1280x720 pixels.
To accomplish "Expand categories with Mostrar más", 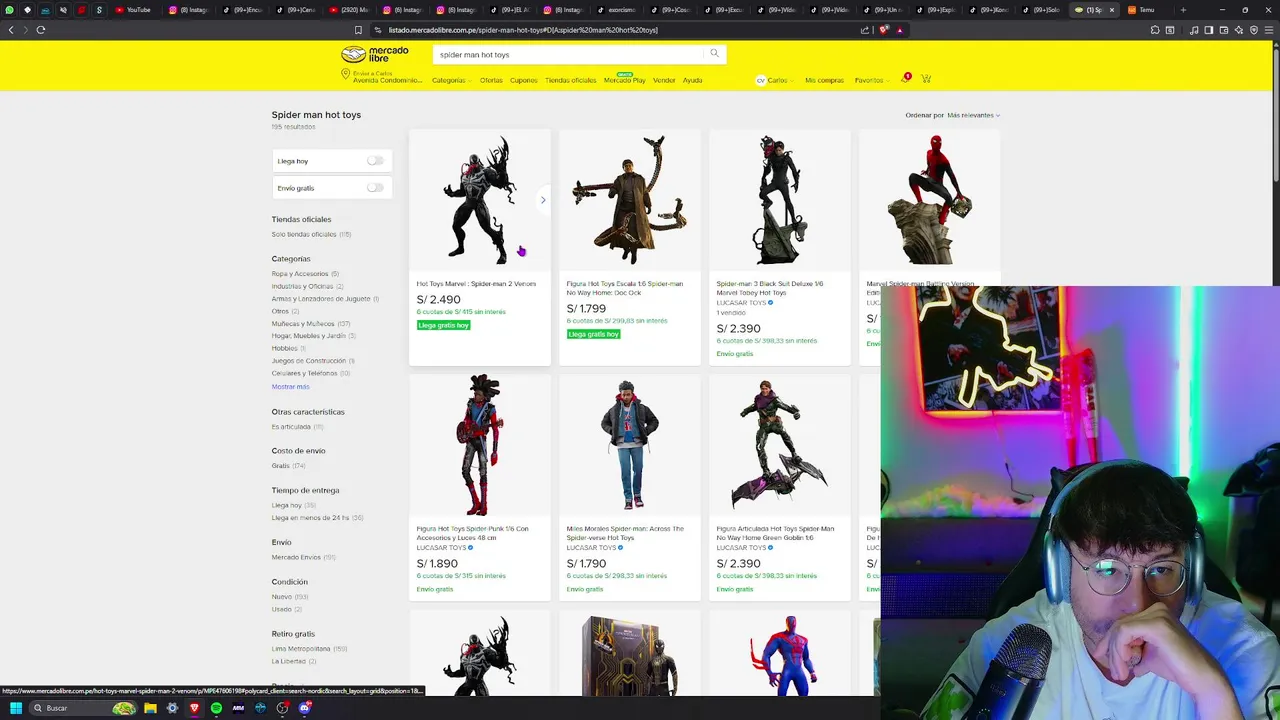I will point(290,386).
